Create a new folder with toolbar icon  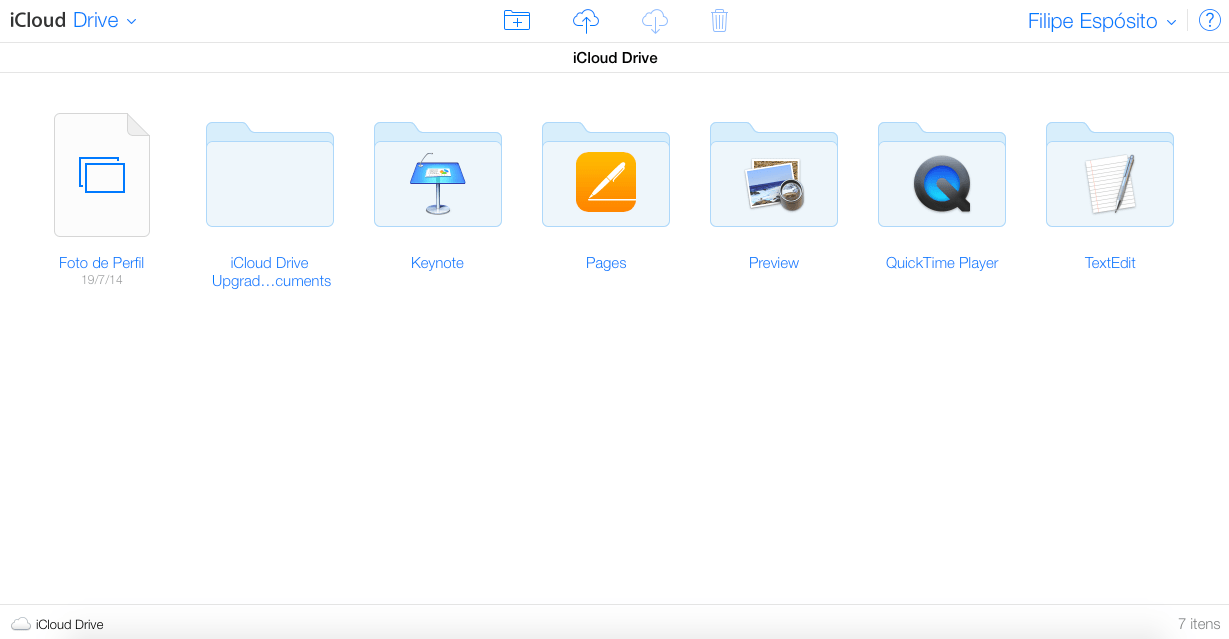tap(517, 20)
